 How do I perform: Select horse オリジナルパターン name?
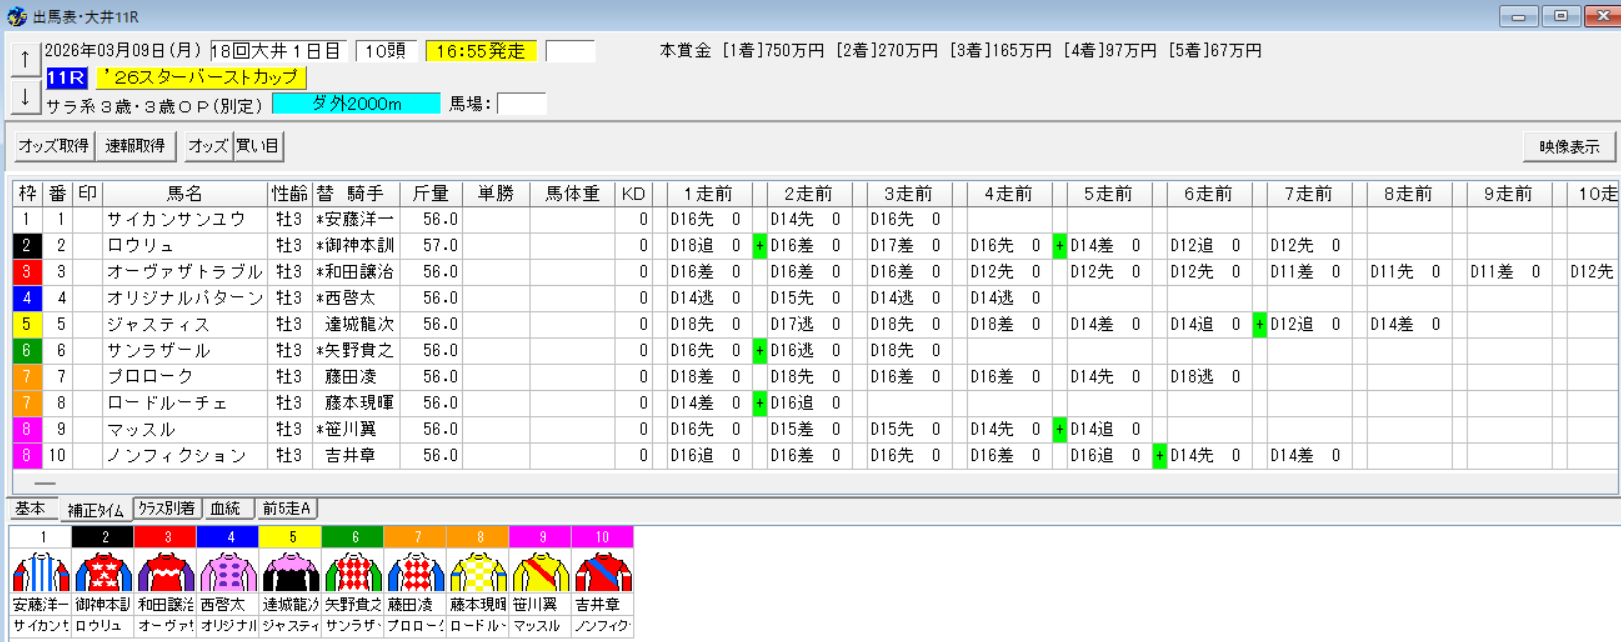tap(185, 298)
